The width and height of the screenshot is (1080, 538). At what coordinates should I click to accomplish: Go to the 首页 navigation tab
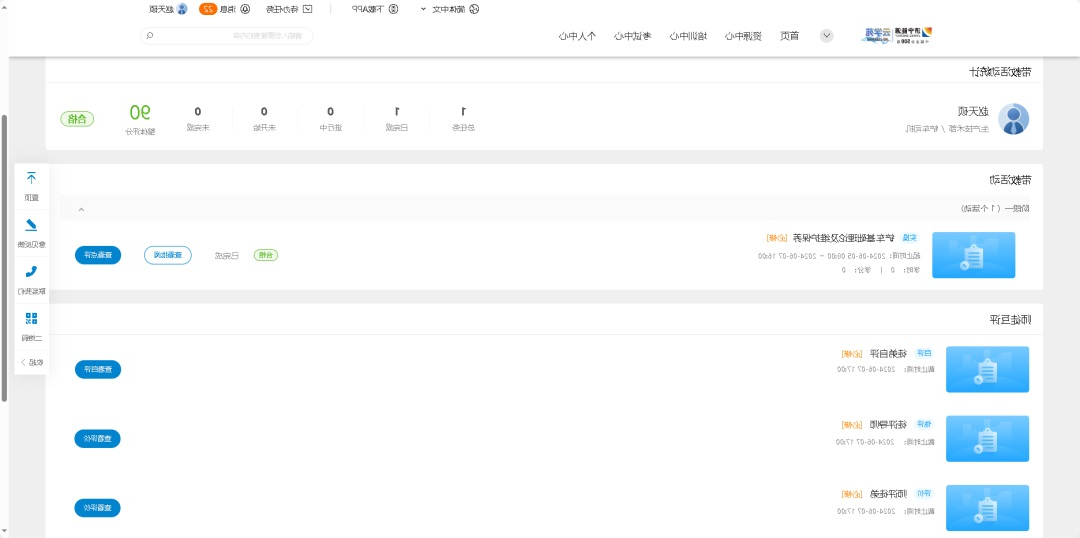789,36
